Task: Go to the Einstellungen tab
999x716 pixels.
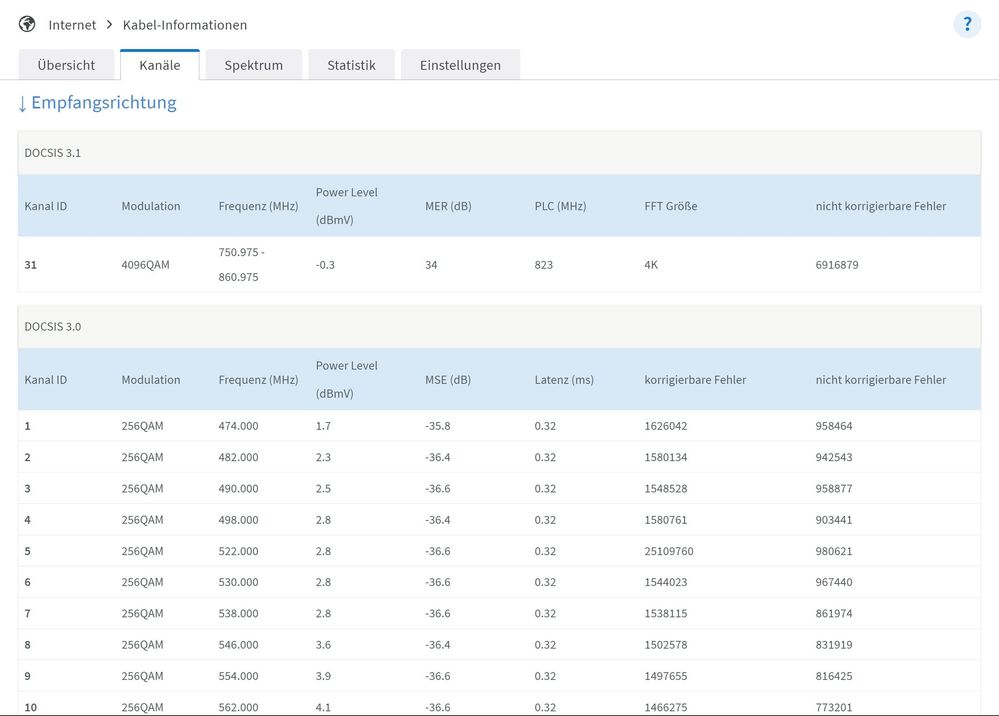Action: click(x=460, y=65)
